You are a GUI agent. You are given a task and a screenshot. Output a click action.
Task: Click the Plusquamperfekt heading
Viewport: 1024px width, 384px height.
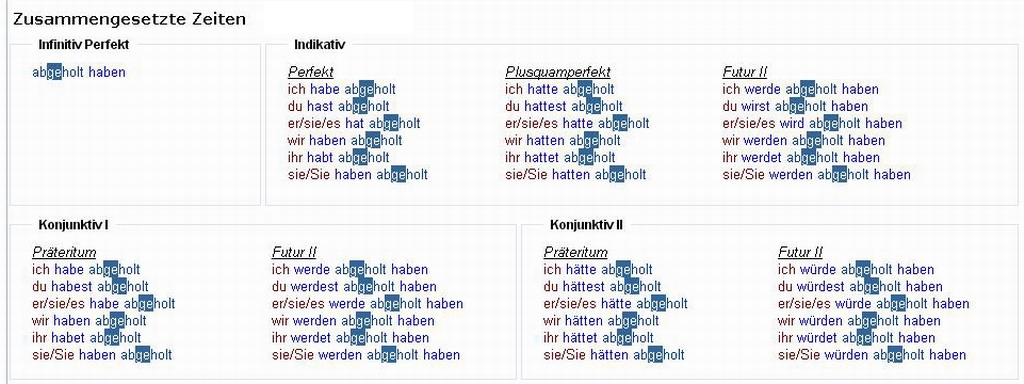click(558, 72)
